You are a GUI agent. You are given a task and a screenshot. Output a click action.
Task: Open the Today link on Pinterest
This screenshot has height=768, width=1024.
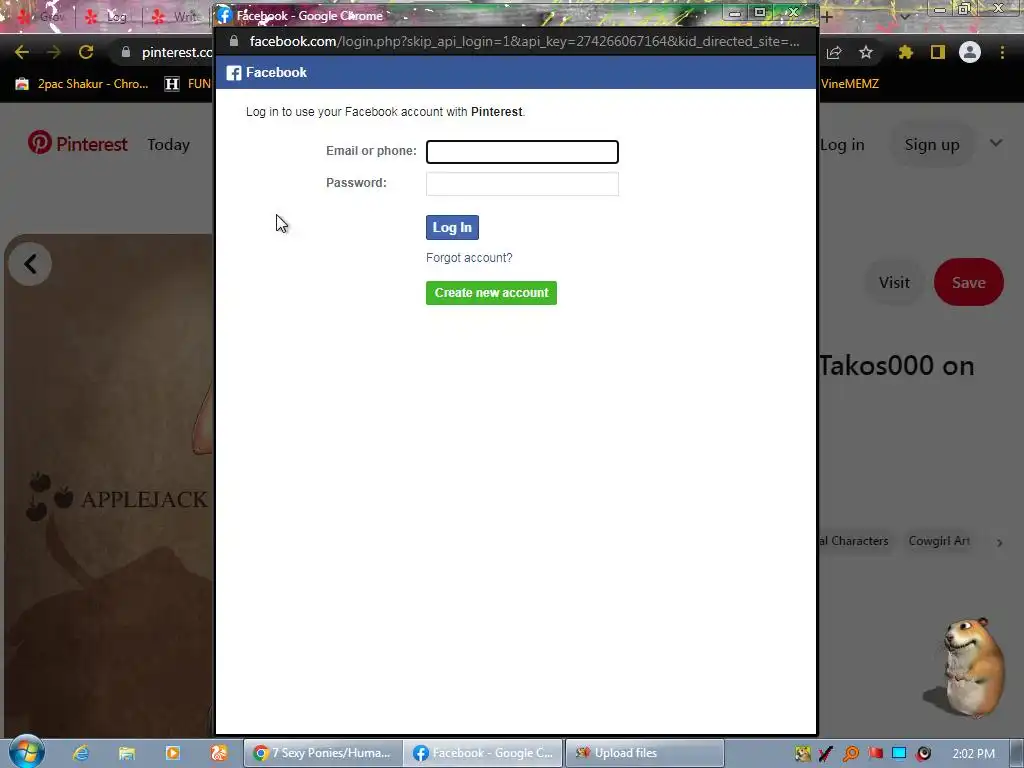coord(168,144)
